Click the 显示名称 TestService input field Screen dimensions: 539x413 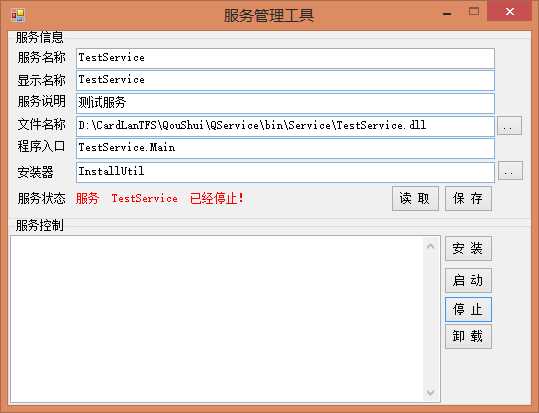(x=285, y=80)
